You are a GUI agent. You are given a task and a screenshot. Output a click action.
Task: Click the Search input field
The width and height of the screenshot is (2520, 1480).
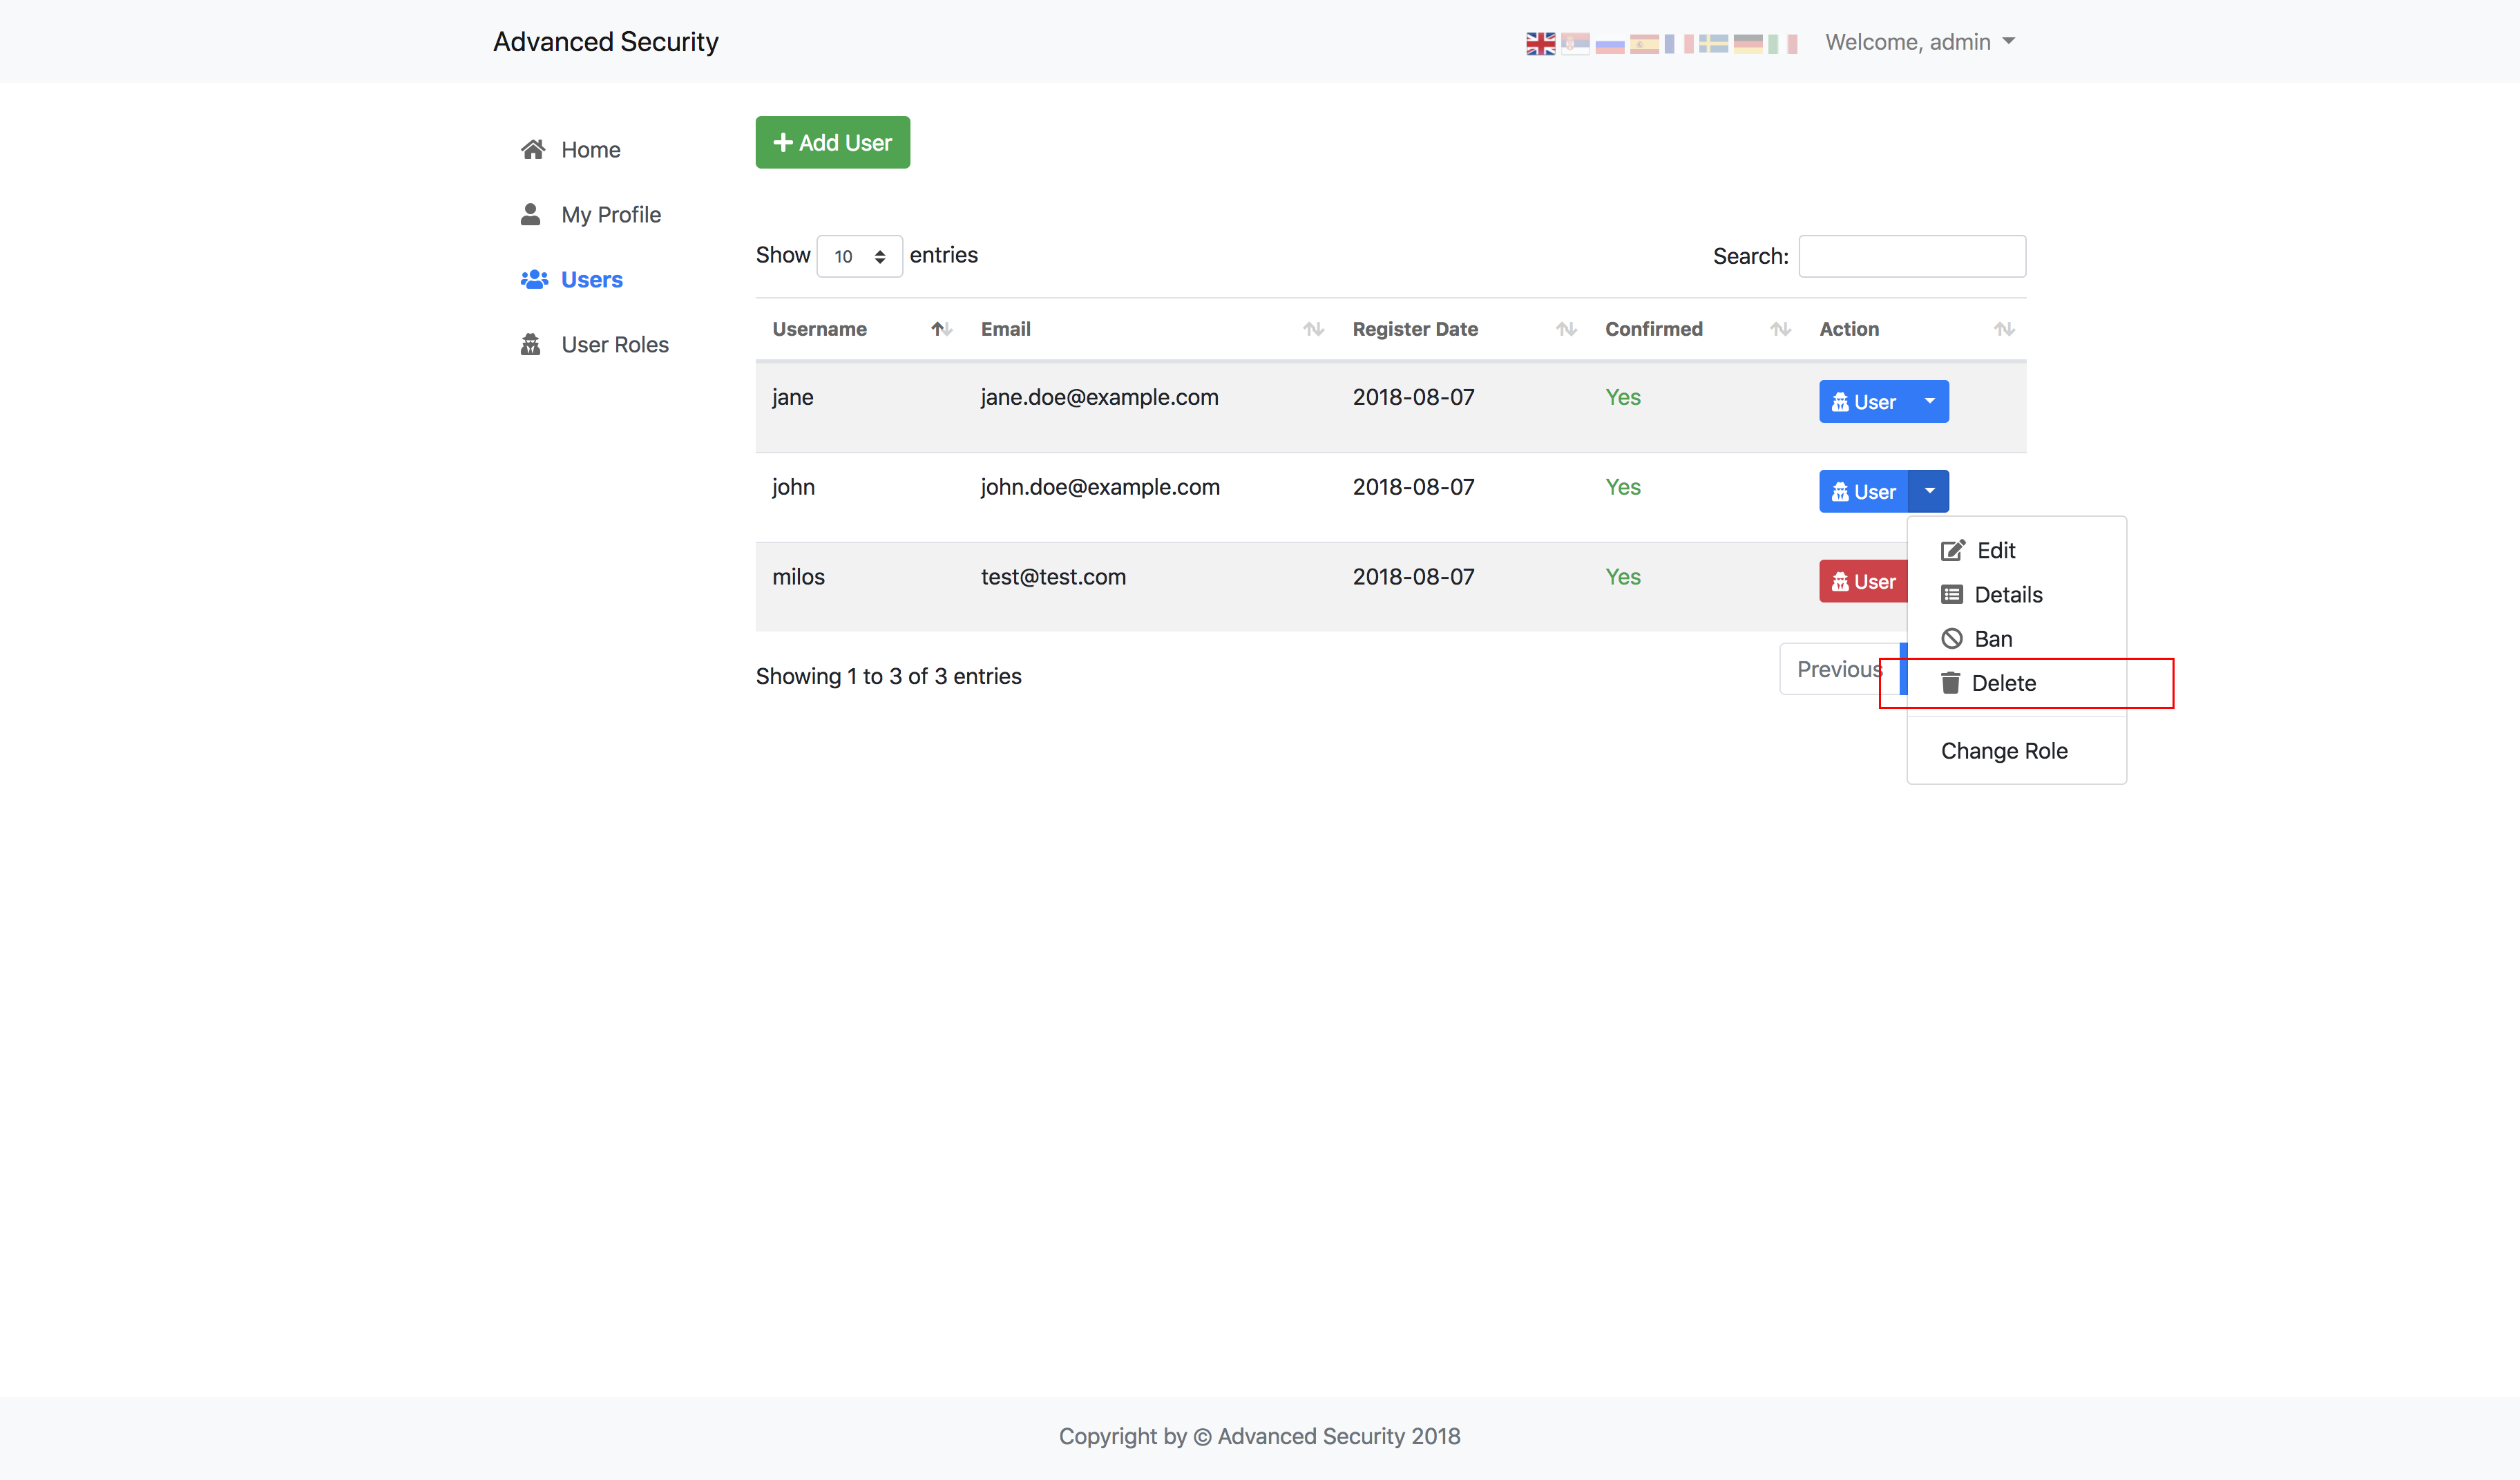pyautogui.click(x=1911, y=256)
